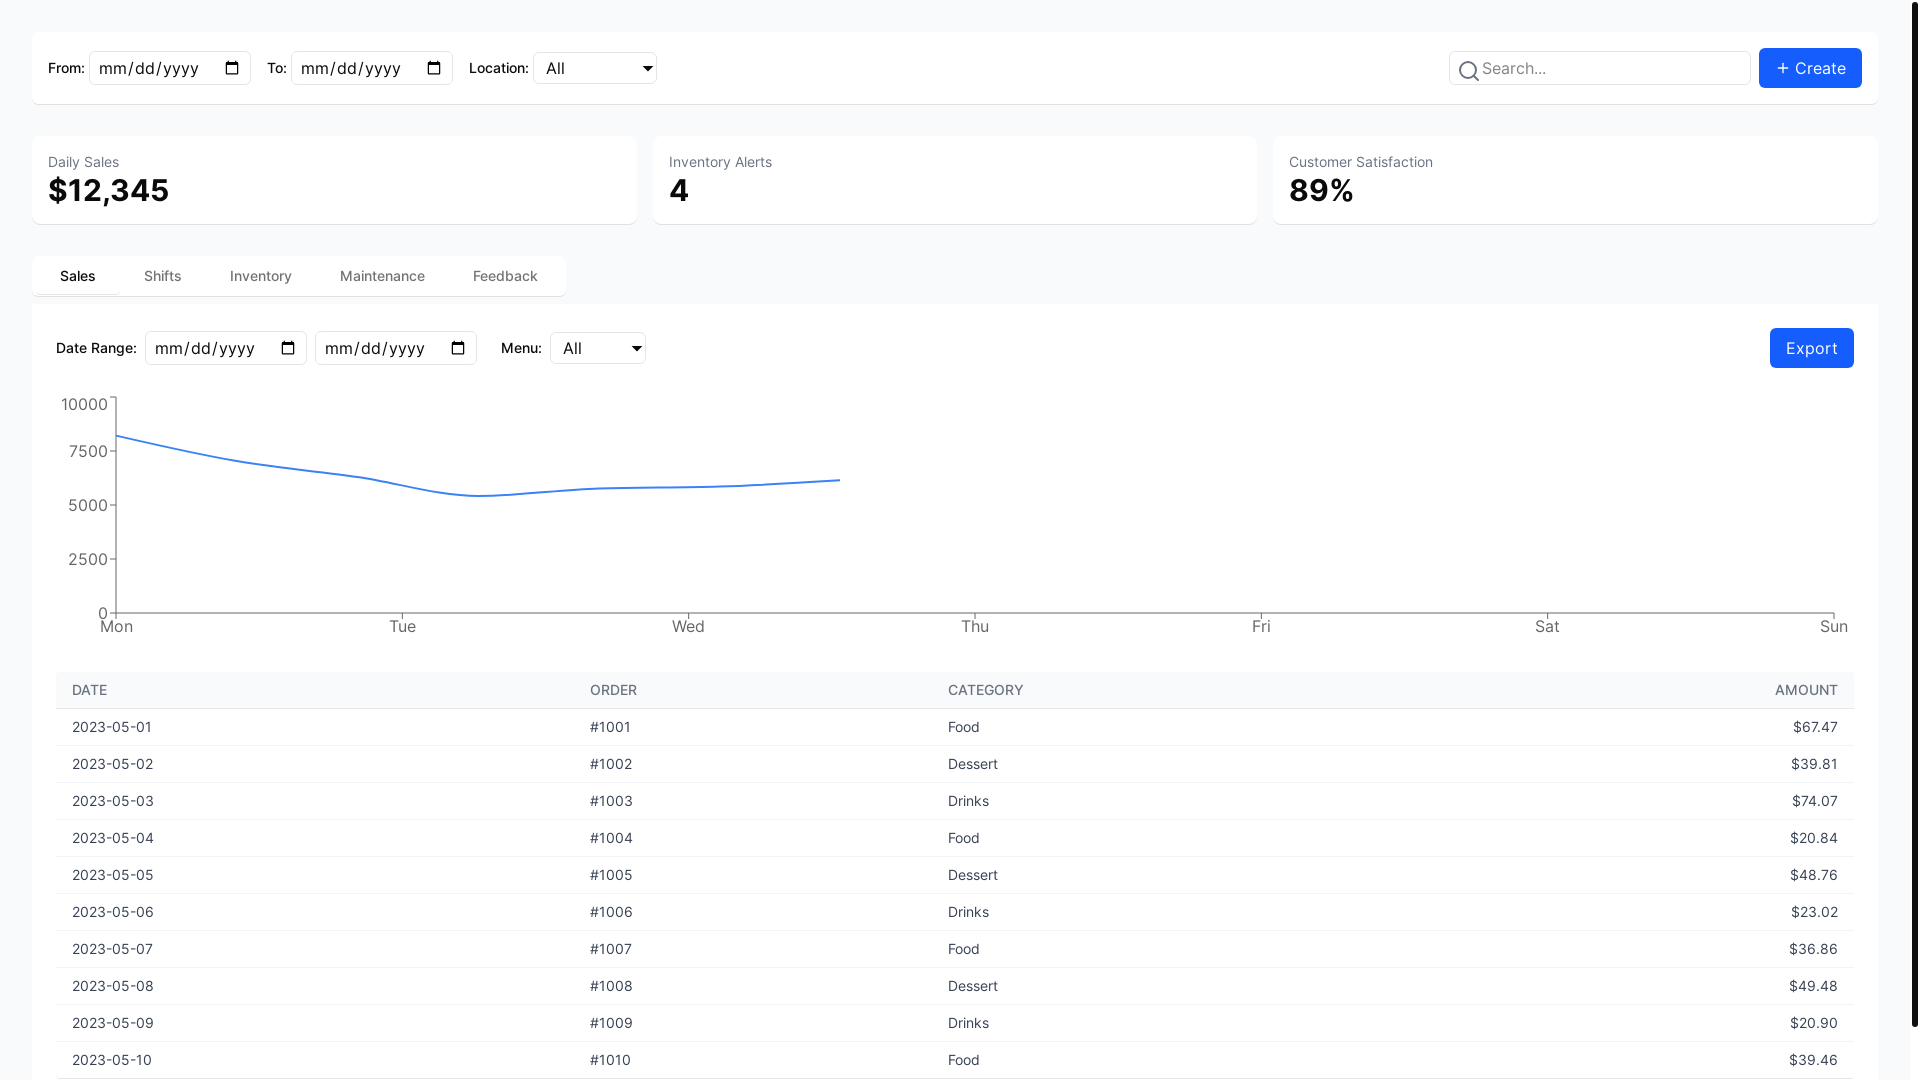Viewport: 1920px width, 1080px height.
Task: Select order #1003 cell
Action: click(611, 801)
